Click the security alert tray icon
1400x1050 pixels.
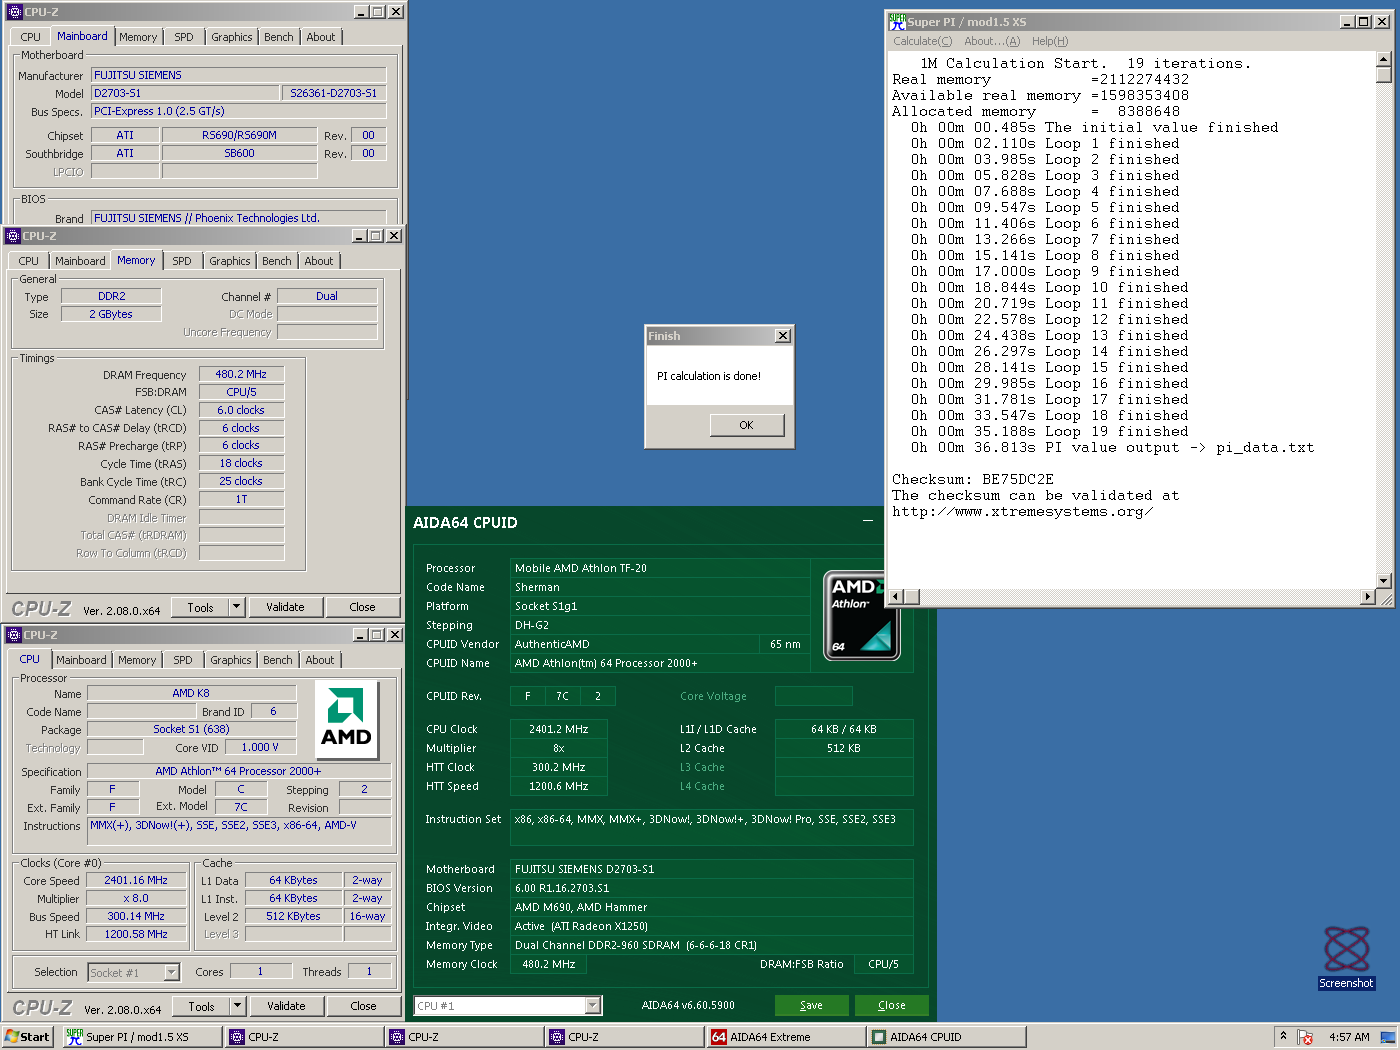click(x=1305, y=1037)
